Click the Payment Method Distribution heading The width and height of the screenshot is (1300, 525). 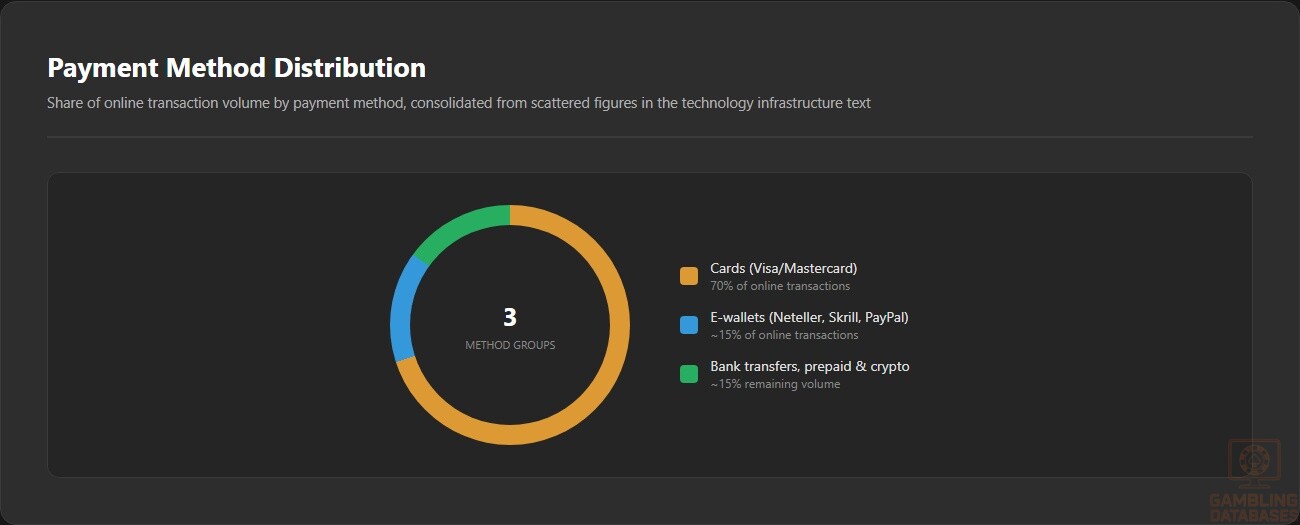click(x=236, y=68)
